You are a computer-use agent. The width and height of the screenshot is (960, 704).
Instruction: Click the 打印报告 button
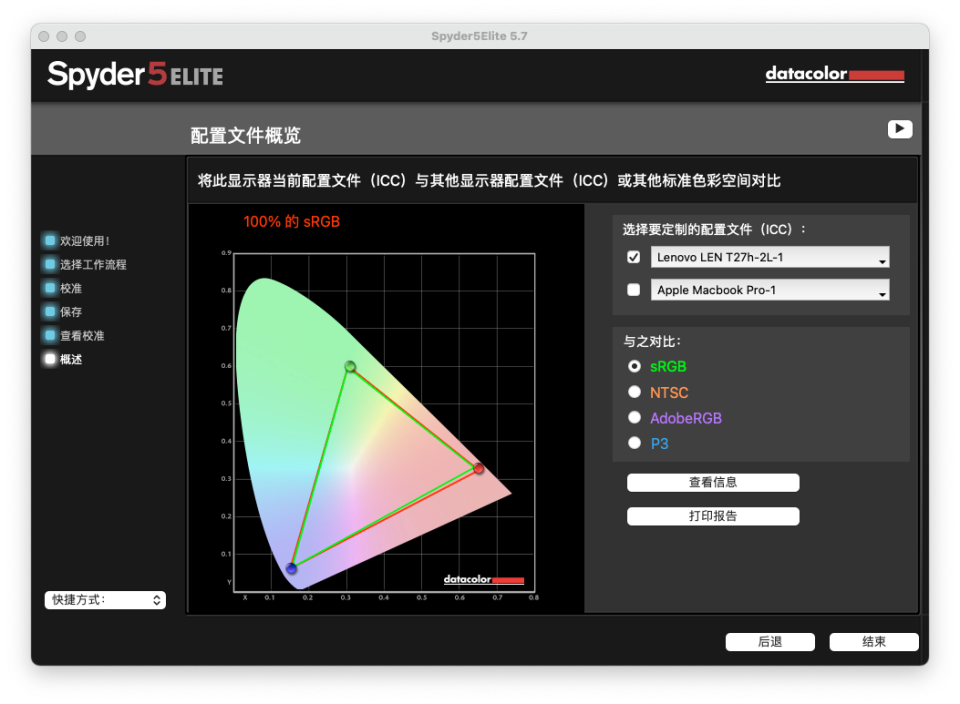(x=713, y=516)
